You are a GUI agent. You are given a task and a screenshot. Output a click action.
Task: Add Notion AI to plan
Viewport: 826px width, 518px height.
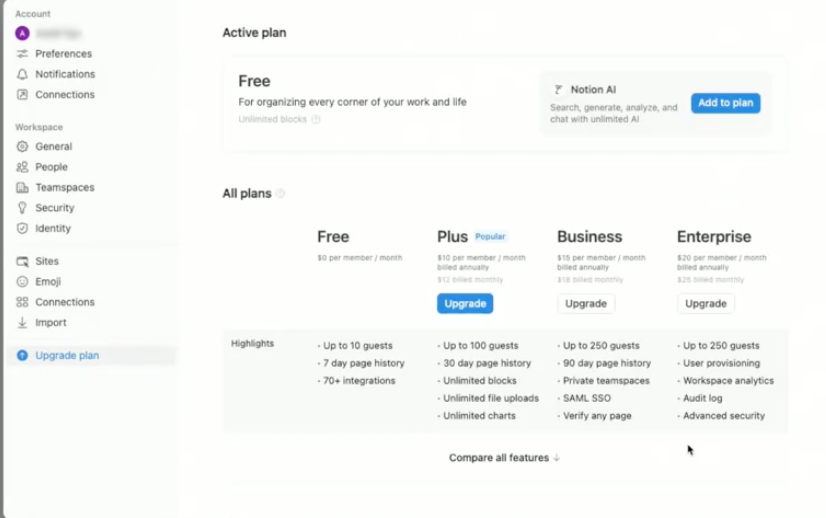[725, 103]
